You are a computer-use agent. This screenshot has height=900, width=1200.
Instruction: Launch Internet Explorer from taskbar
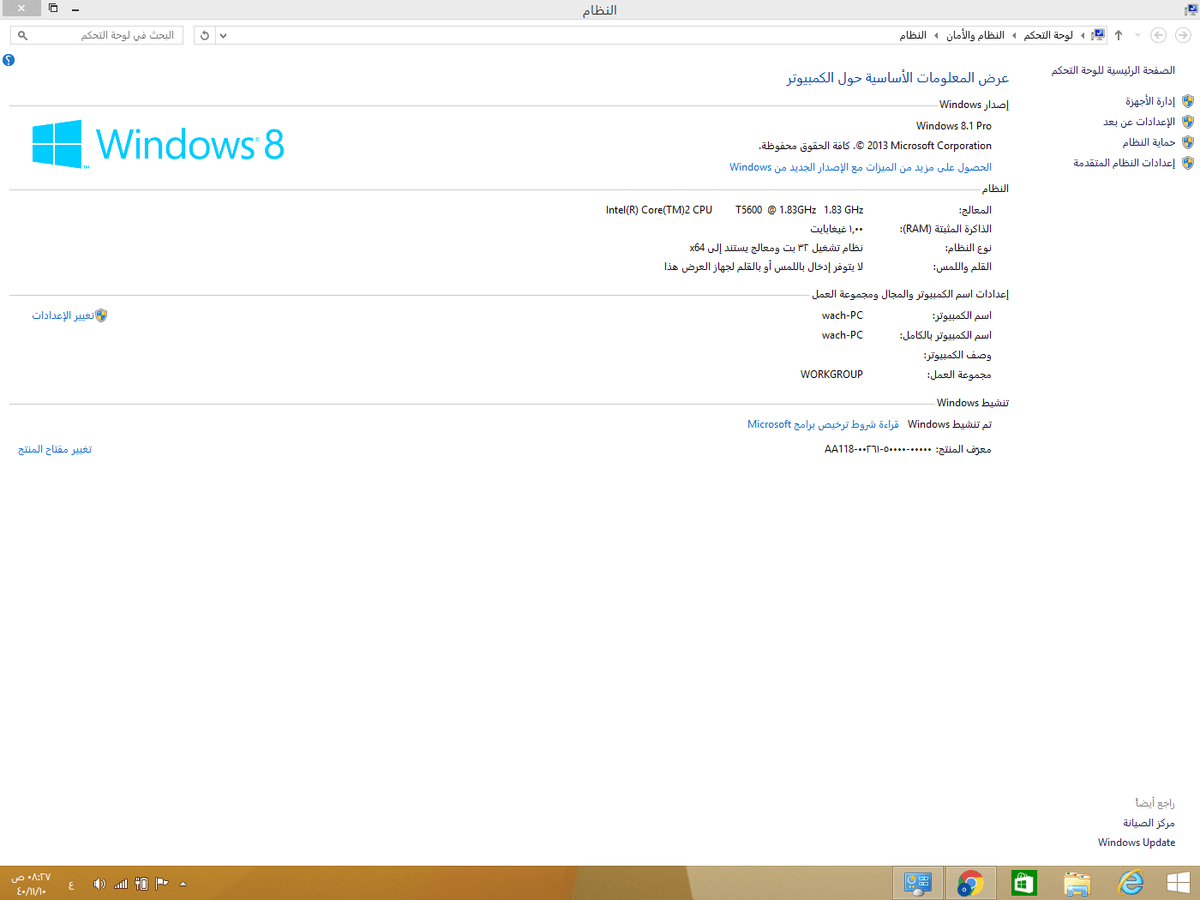coord(1130,883)
